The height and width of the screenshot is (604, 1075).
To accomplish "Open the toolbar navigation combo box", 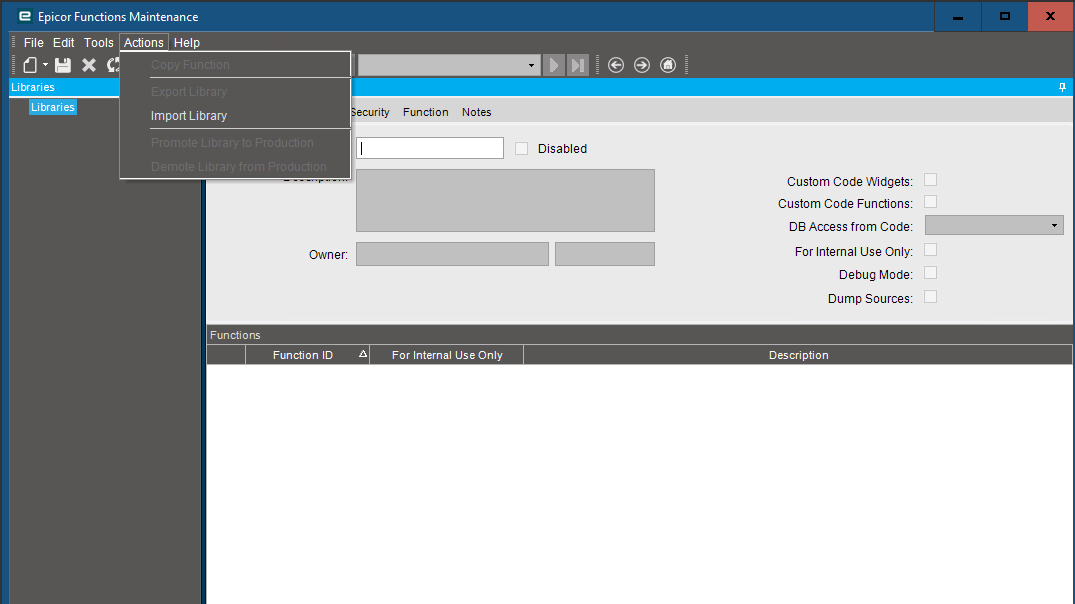I will point(449,65).
